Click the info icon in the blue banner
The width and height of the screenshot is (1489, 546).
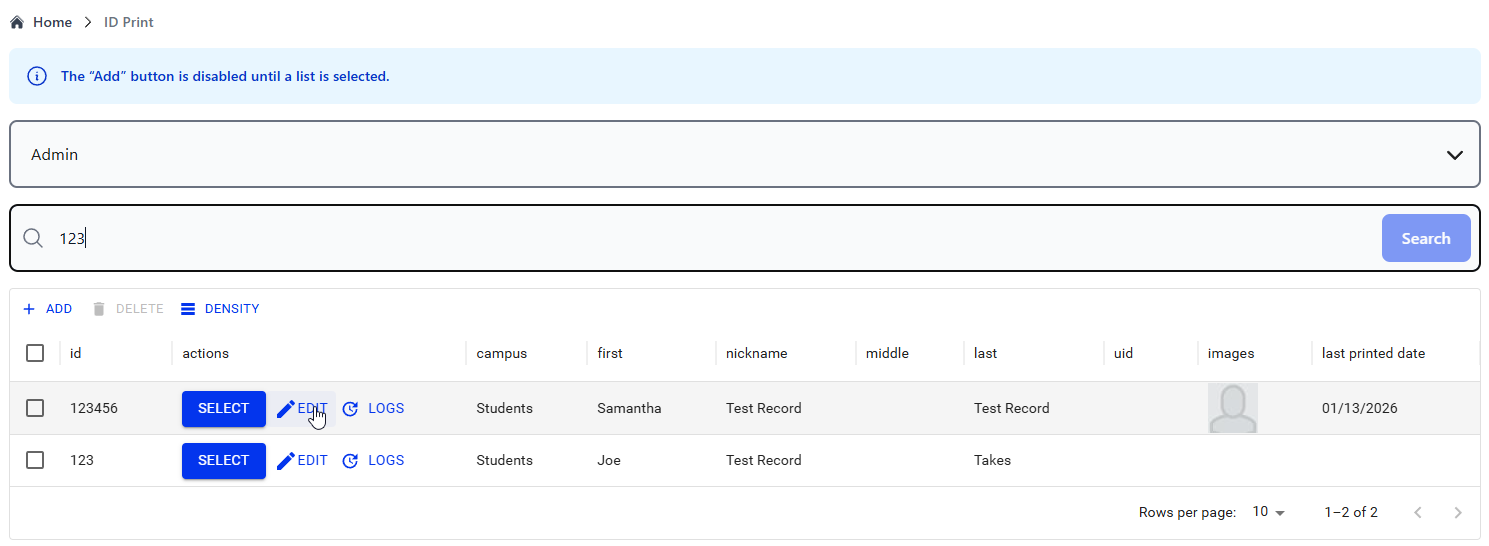pos(36,76)
